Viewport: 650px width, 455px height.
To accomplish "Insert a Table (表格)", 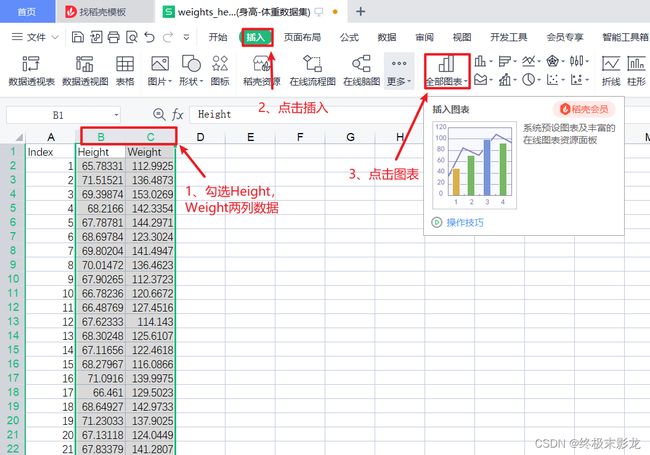I will click(125, 70).
